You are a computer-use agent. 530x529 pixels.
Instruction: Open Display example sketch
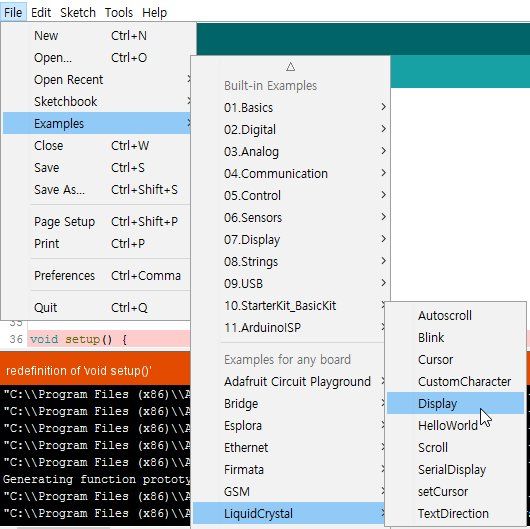pos(455,403)
